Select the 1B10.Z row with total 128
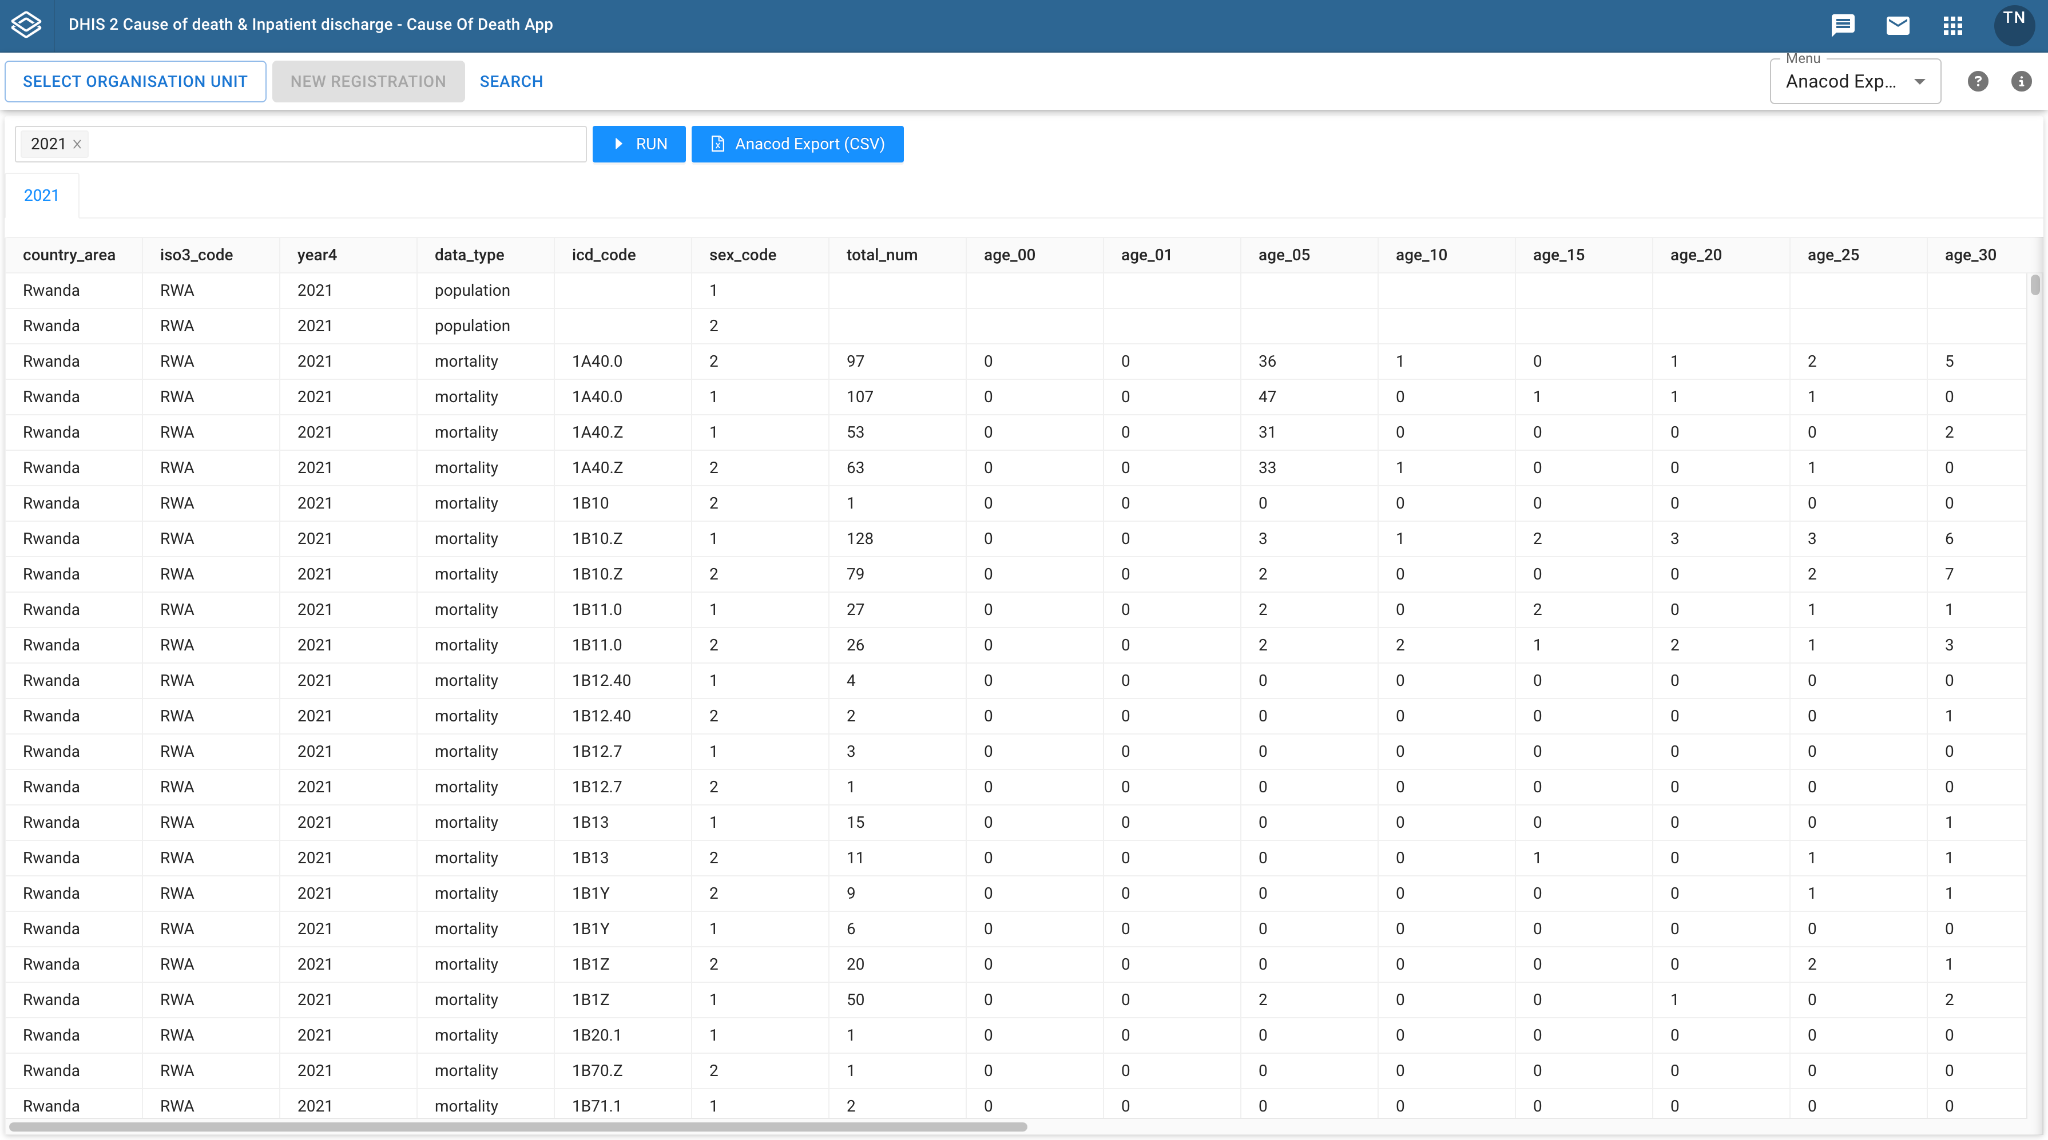The image size is (2048, 1140). [x=1016, y=539]
